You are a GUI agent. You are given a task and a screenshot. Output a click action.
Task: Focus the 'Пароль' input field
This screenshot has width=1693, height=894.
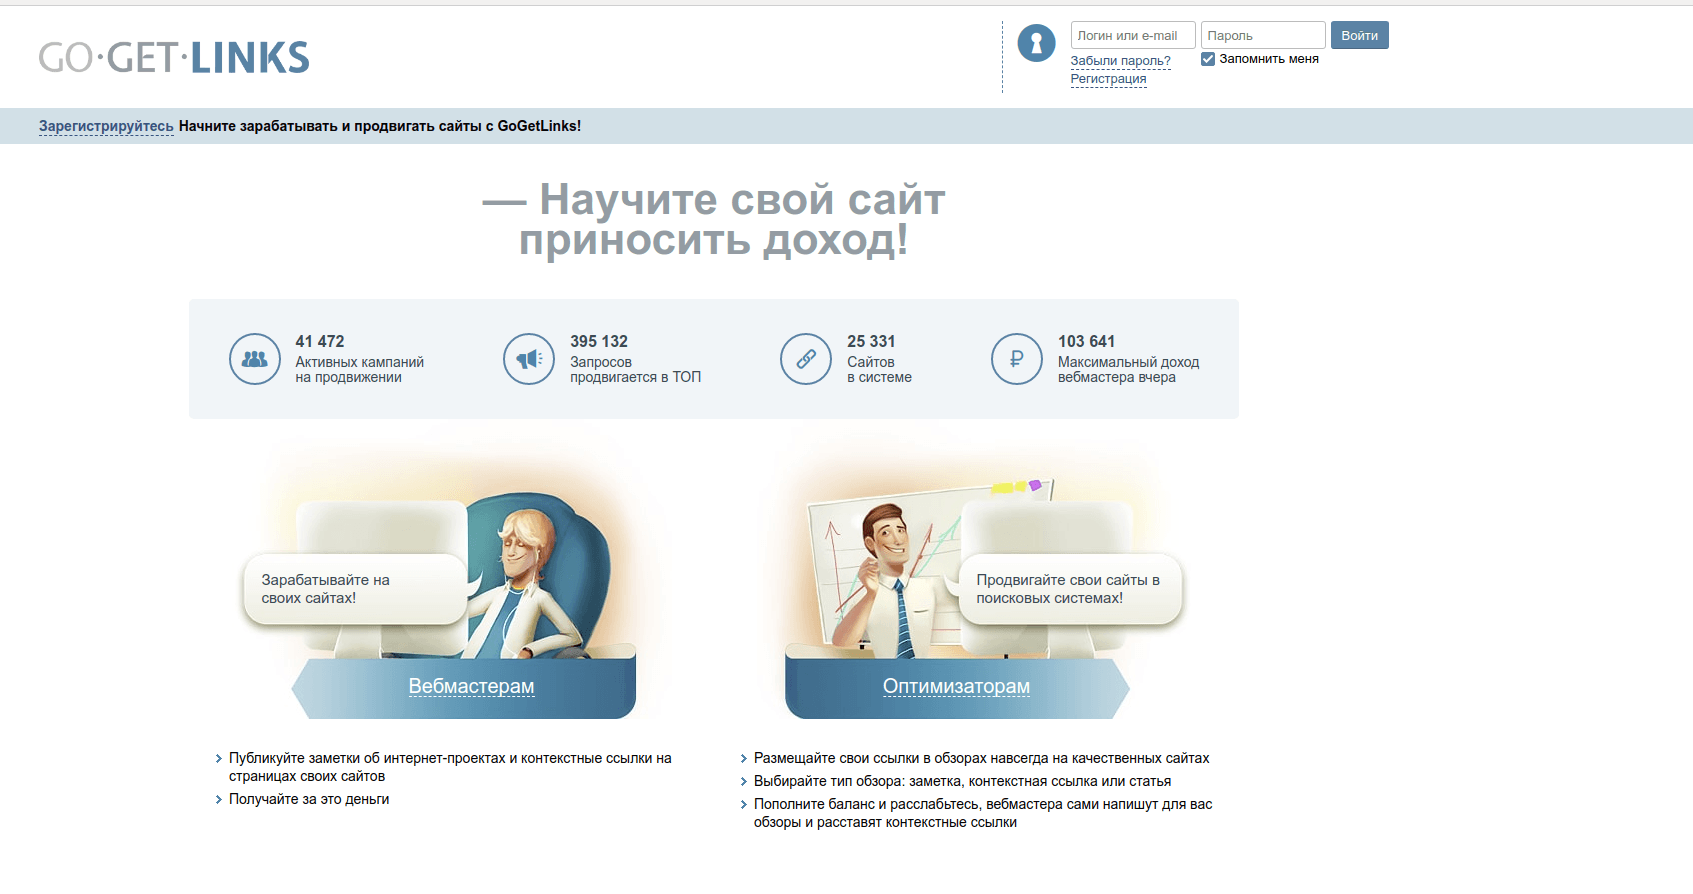coord(1263,35)
